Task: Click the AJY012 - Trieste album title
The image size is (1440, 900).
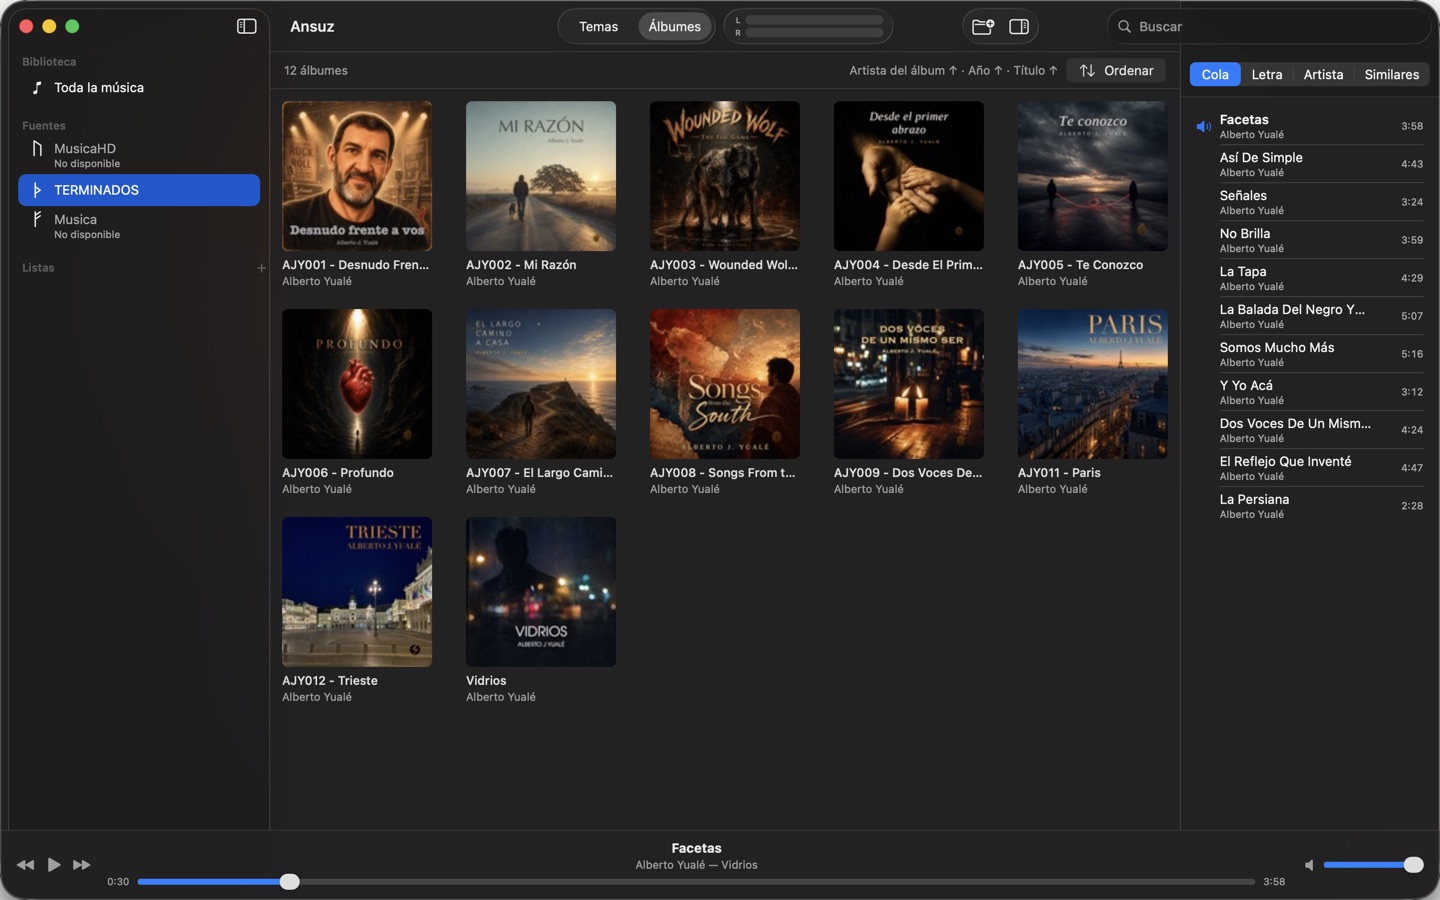Action: [x=330, y=681]
